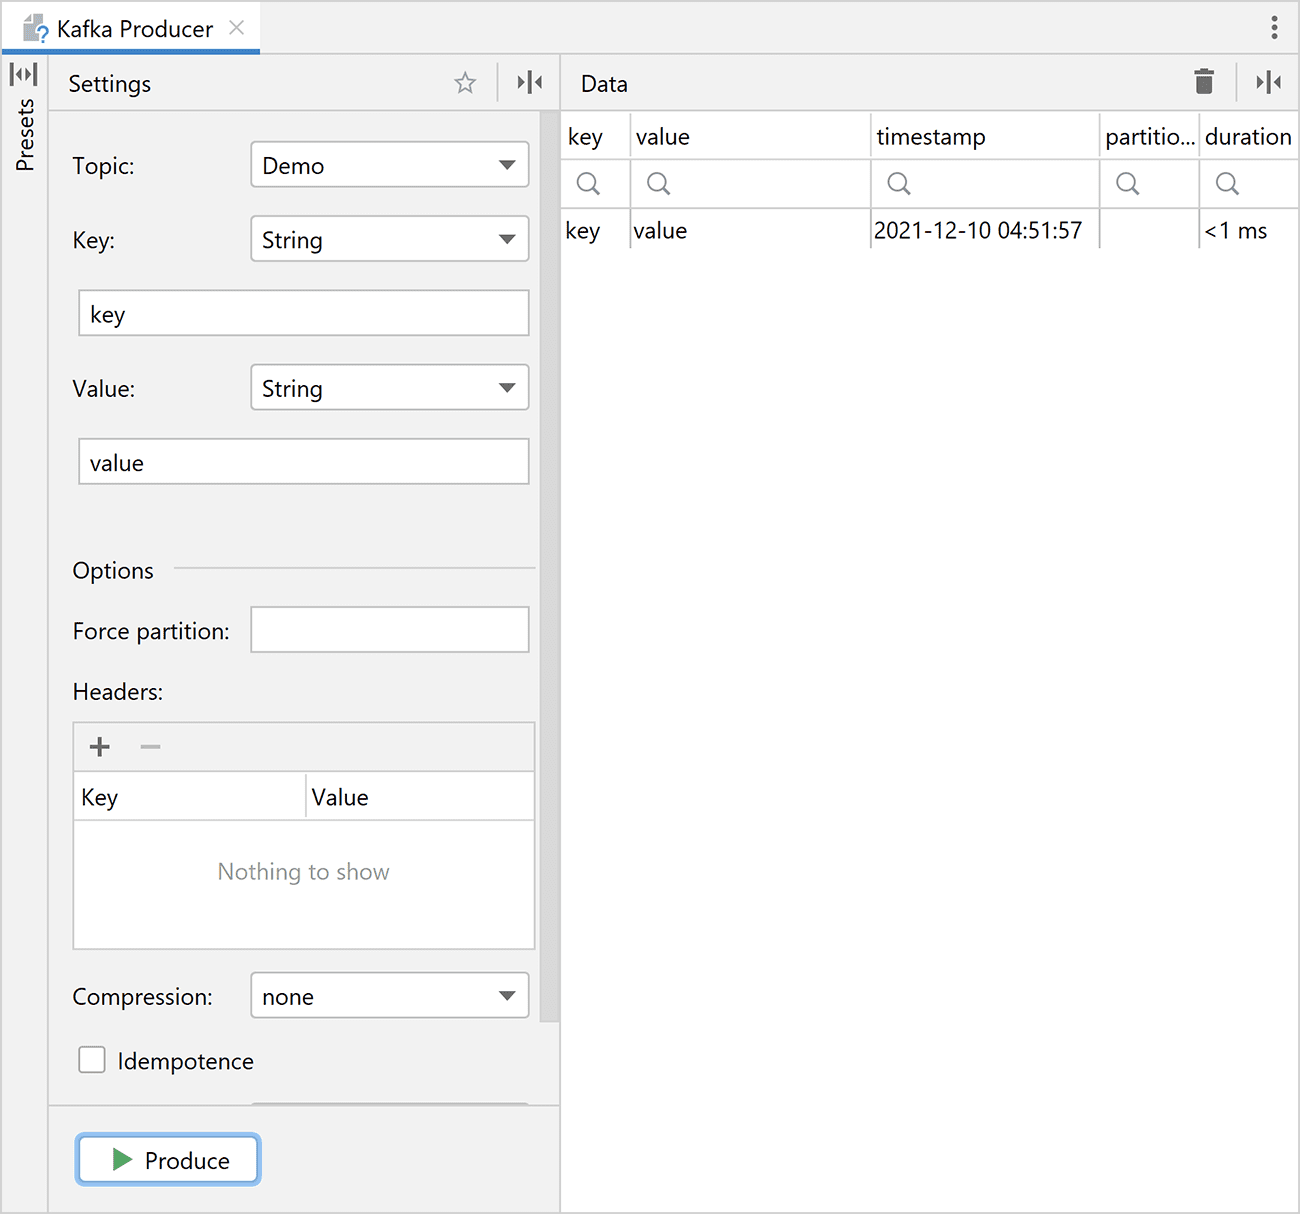Viewport: 1300px width, 1214px height.
Task: Hide the Settings panel with collapse icon
Action: coord(530,83)
